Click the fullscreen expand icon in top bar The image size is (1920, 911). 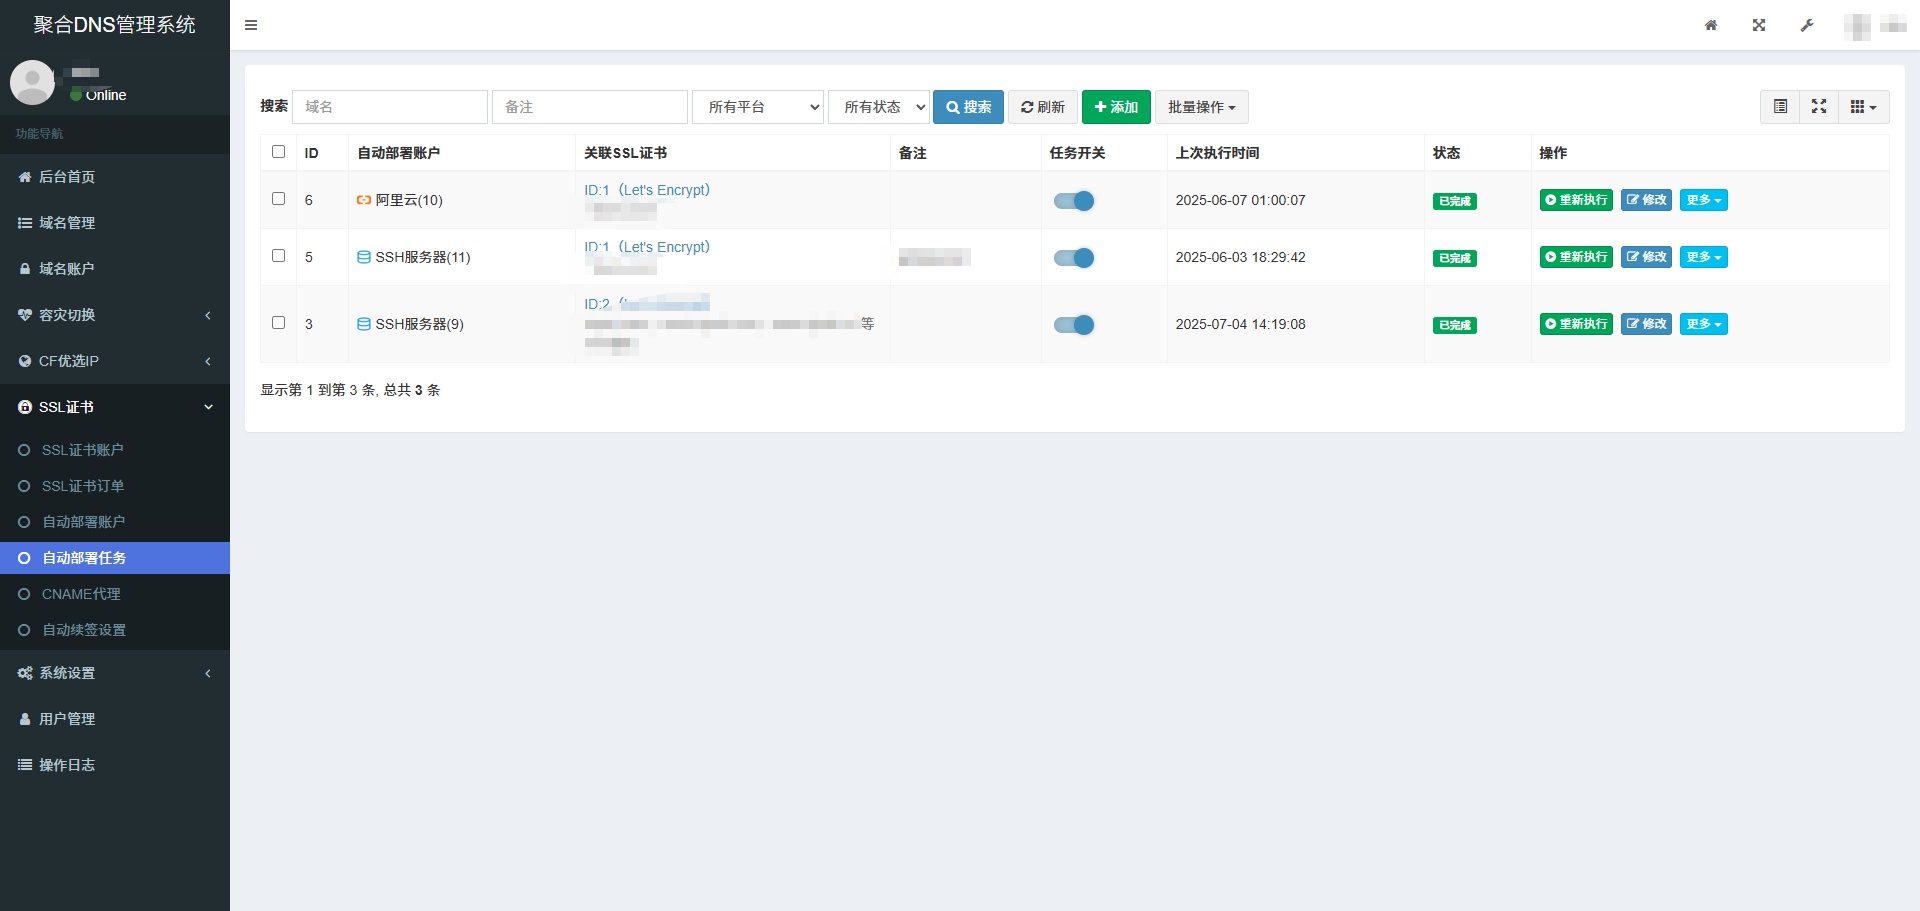point(1759,25)
